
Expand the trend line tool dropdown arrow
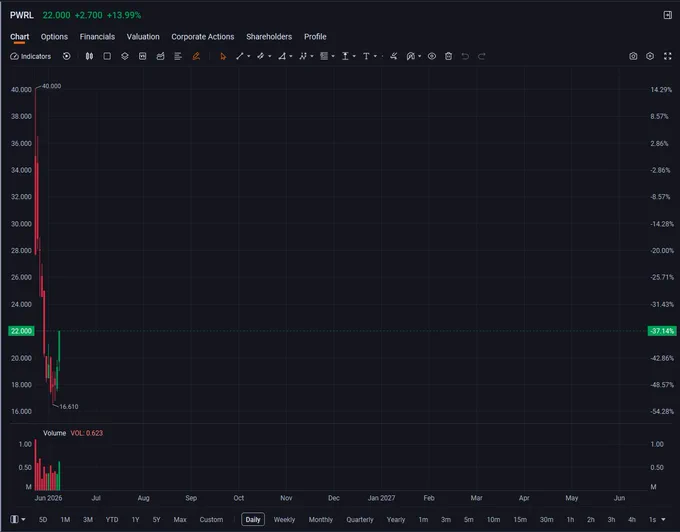tap(248, 56)
